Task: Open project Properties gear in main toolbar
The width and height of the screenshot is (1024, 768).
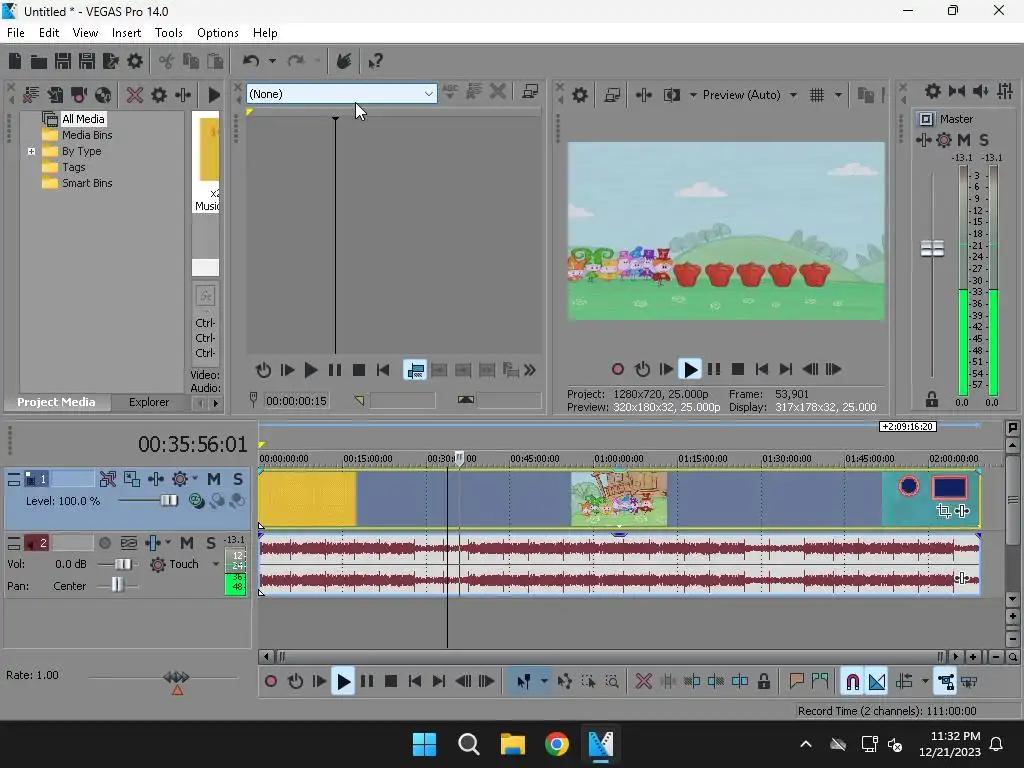Action: click(x=135, y=61)
